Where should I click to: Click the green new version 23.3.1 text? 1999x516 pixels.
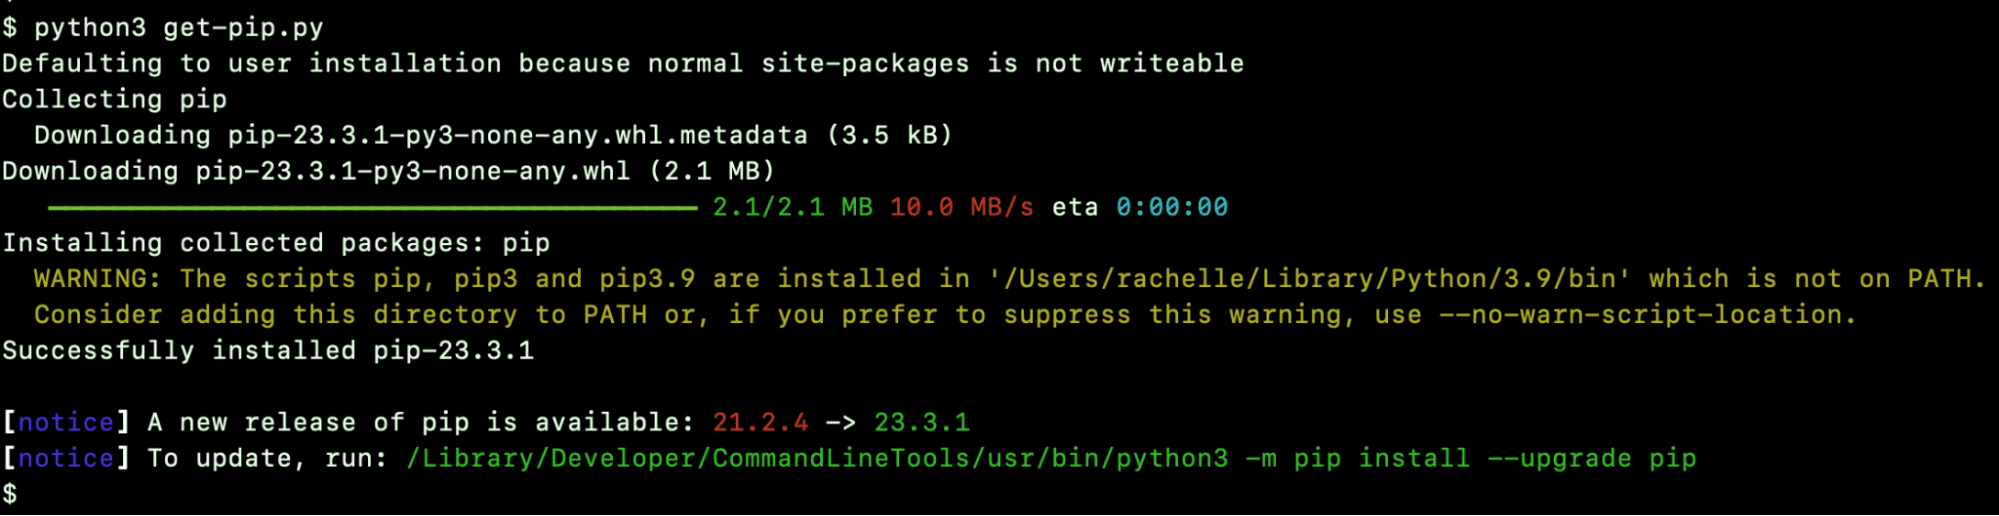pyautogui.click(x=922, y=423)
